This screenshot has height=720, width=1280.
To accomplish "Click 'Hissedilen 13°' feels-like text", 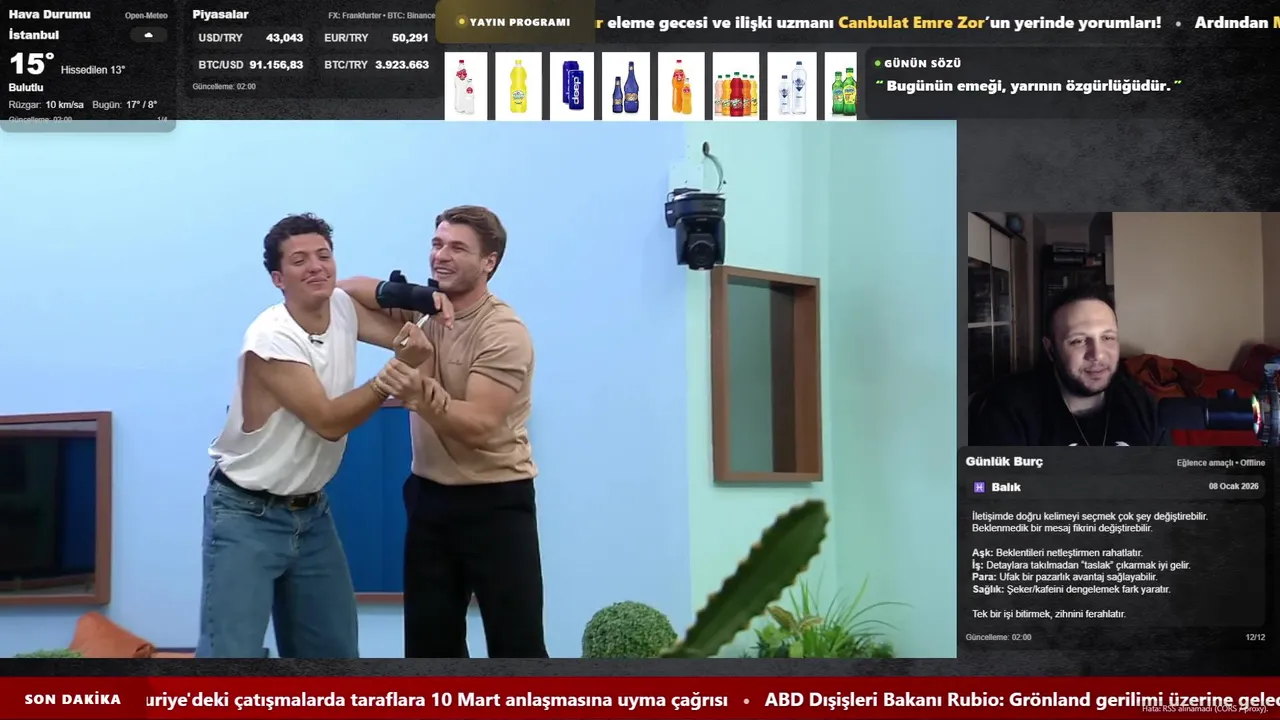I will click(93, 70).
